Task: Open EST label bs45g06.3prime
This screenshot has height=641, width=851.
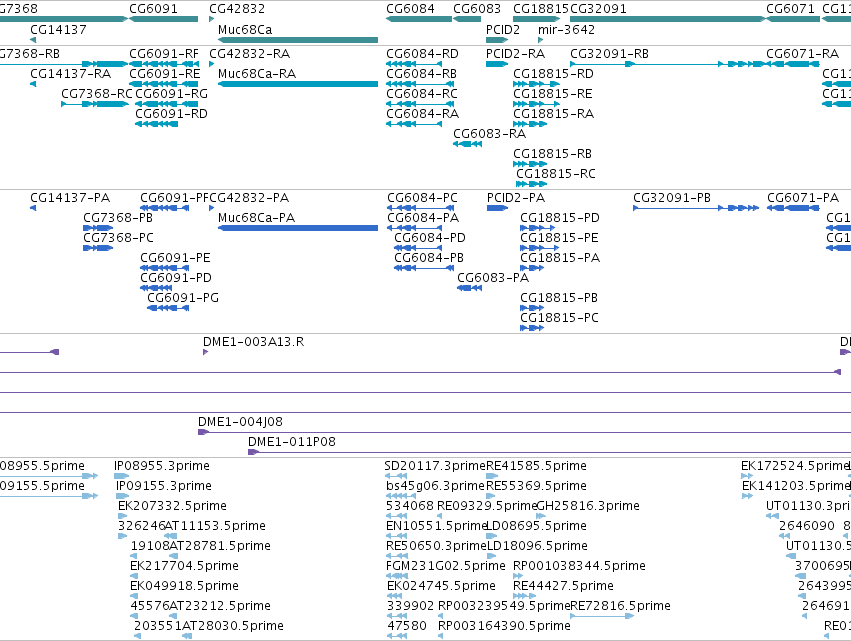Action: pyautogui.click(x=435, y=486)
